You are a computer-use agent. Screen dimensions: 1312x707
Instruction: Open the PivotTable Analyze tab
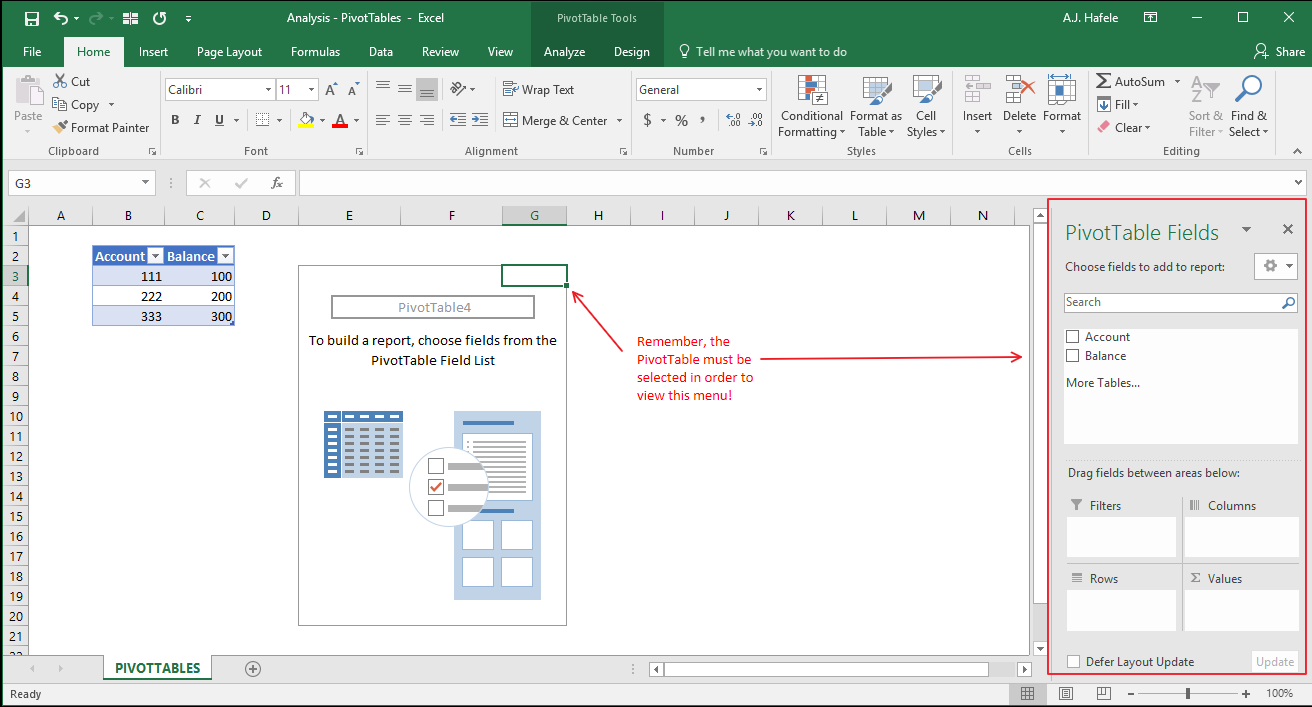click(x=565, y=52)
